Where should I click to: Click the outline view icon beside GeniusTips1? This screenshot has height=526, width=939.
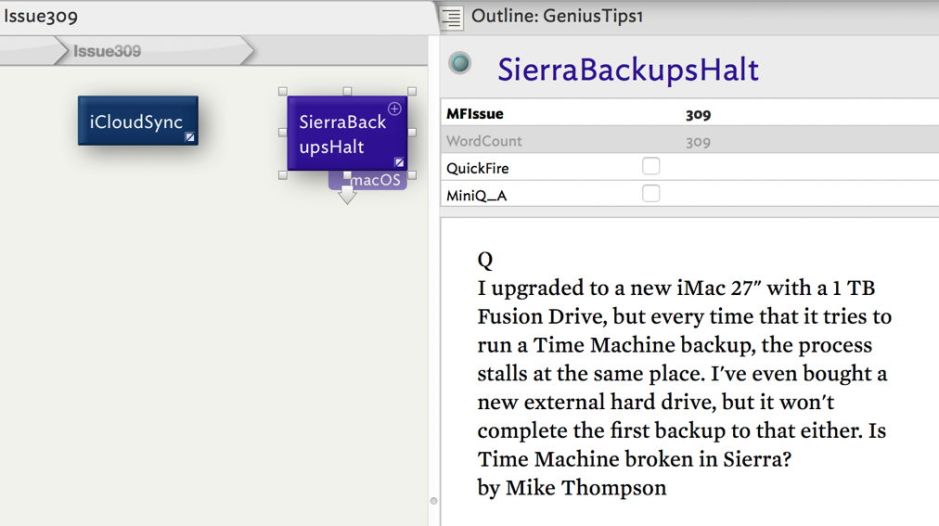point(453,17)
